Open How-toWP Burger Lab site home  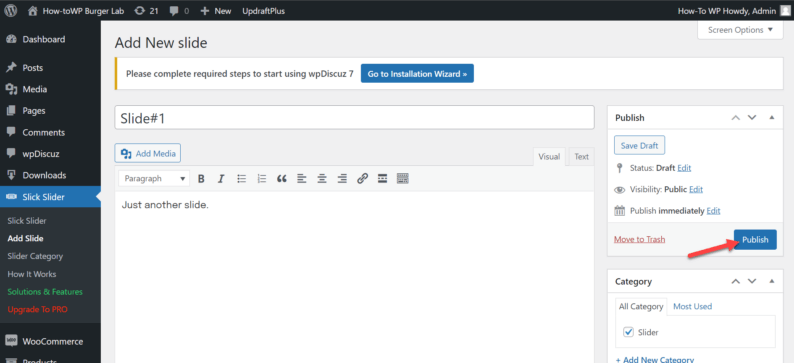76,11
